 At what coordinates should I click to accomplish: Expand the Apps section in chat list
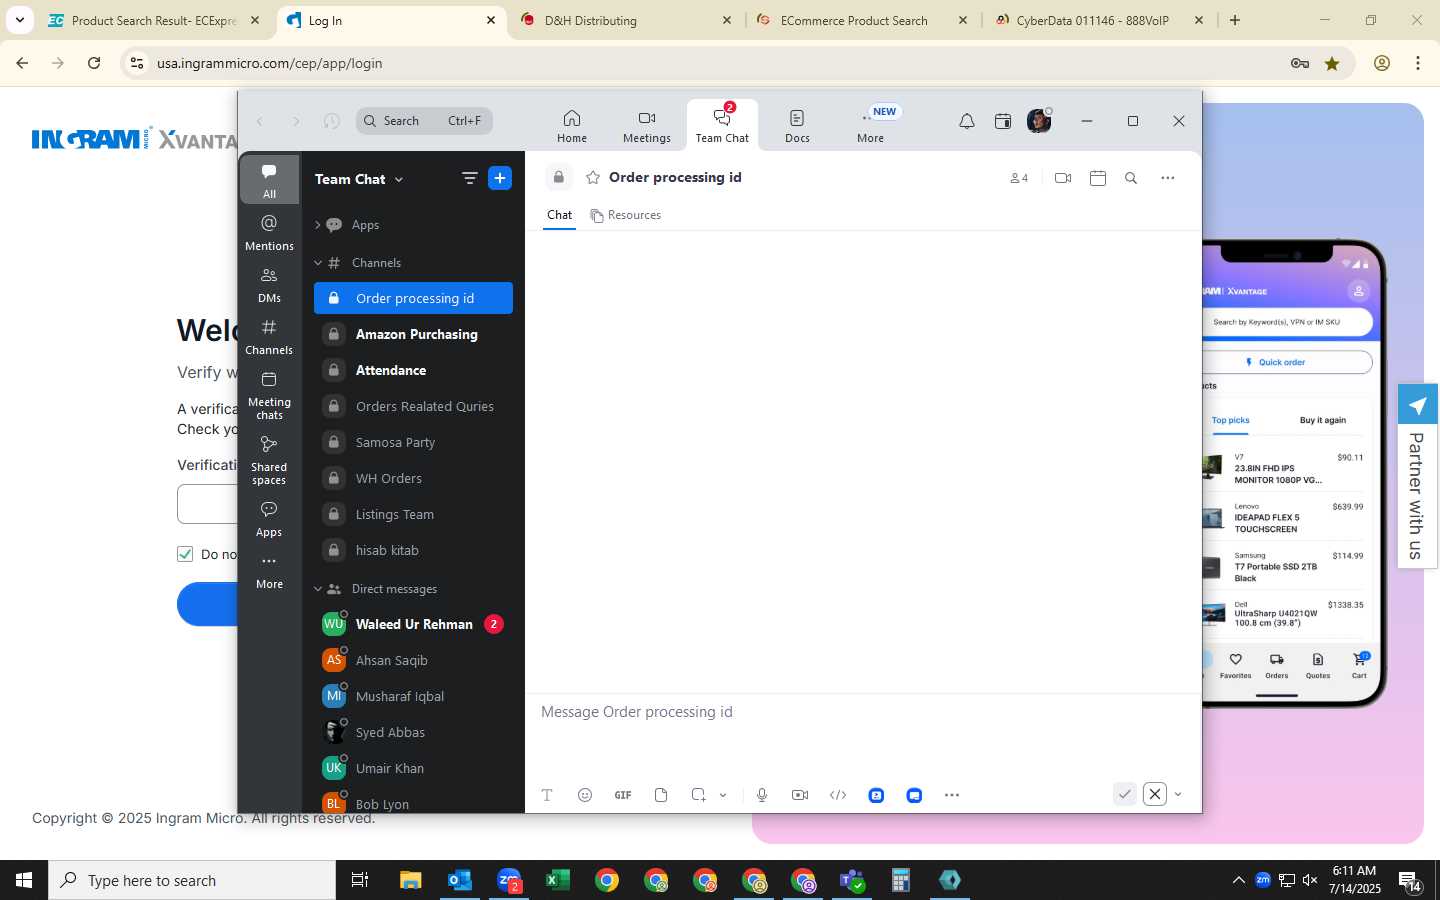318,225
